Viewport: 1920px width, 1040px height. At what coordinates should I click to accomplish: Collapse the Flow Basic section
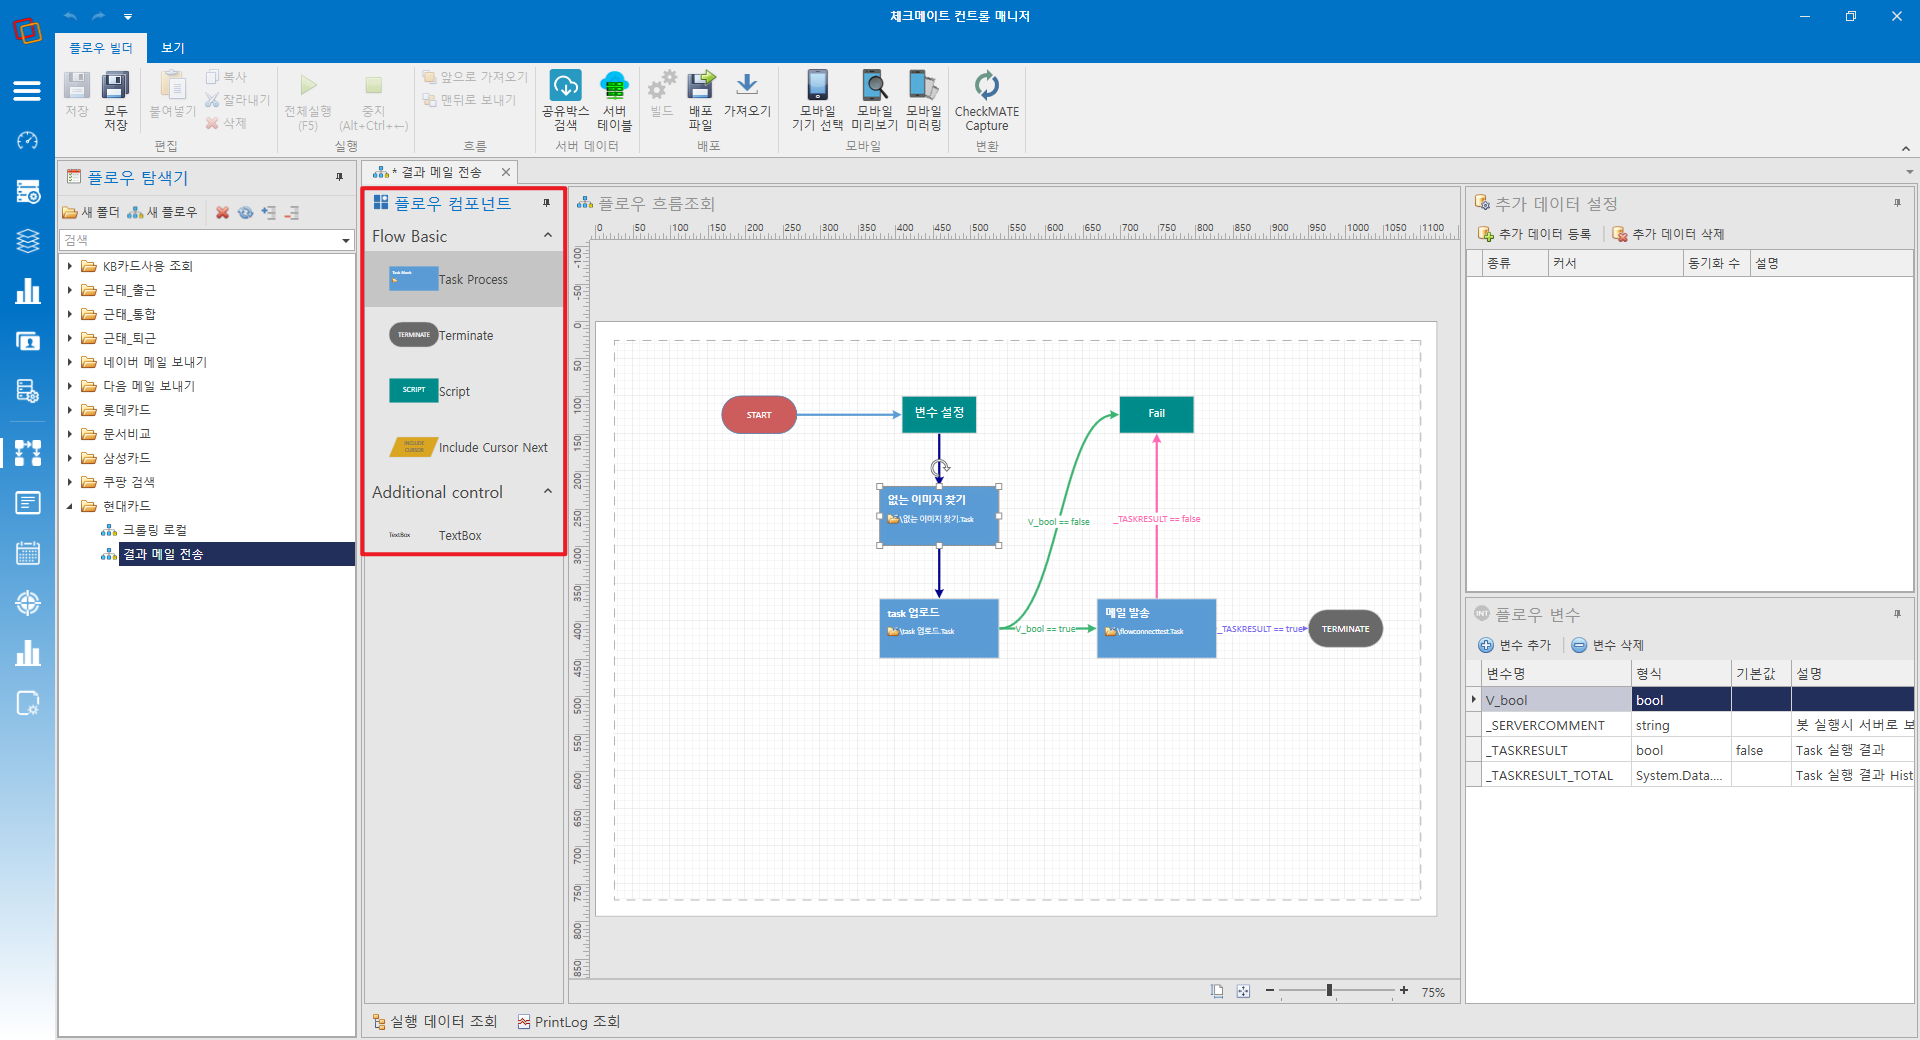(548, 236)
